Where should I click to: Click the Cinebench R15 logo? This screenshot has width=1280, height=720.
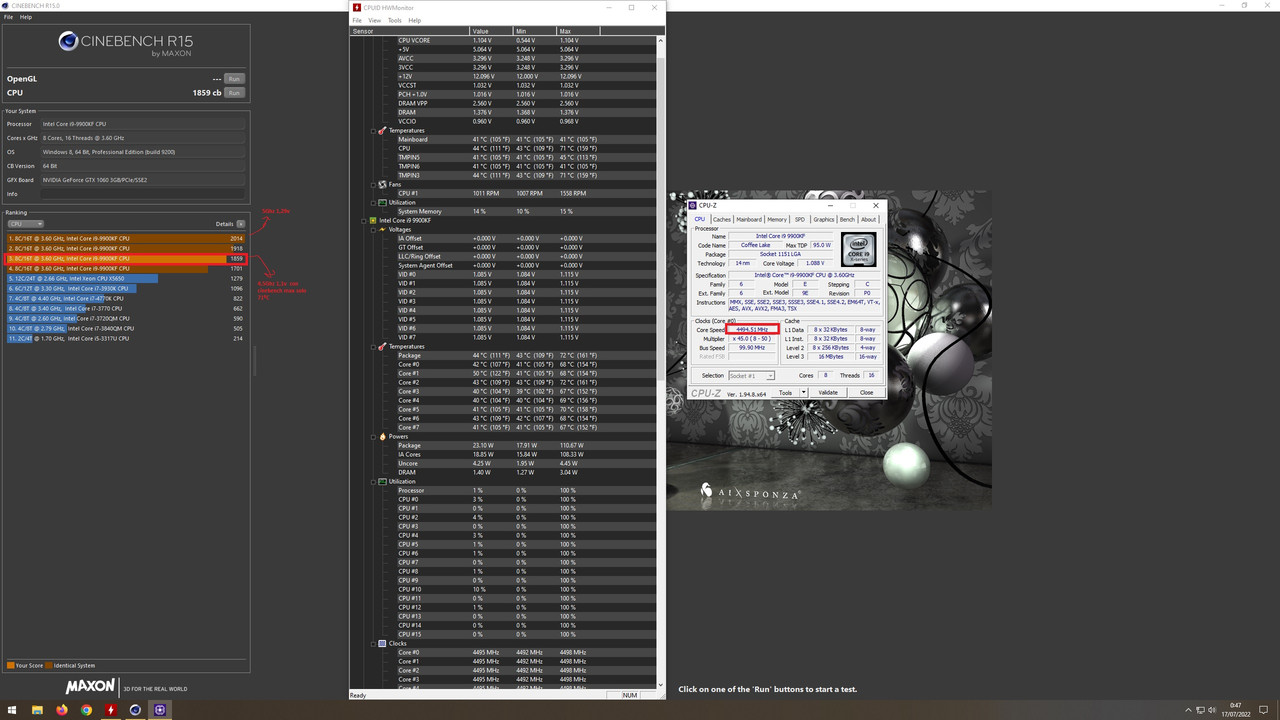[x=125, y=43]
